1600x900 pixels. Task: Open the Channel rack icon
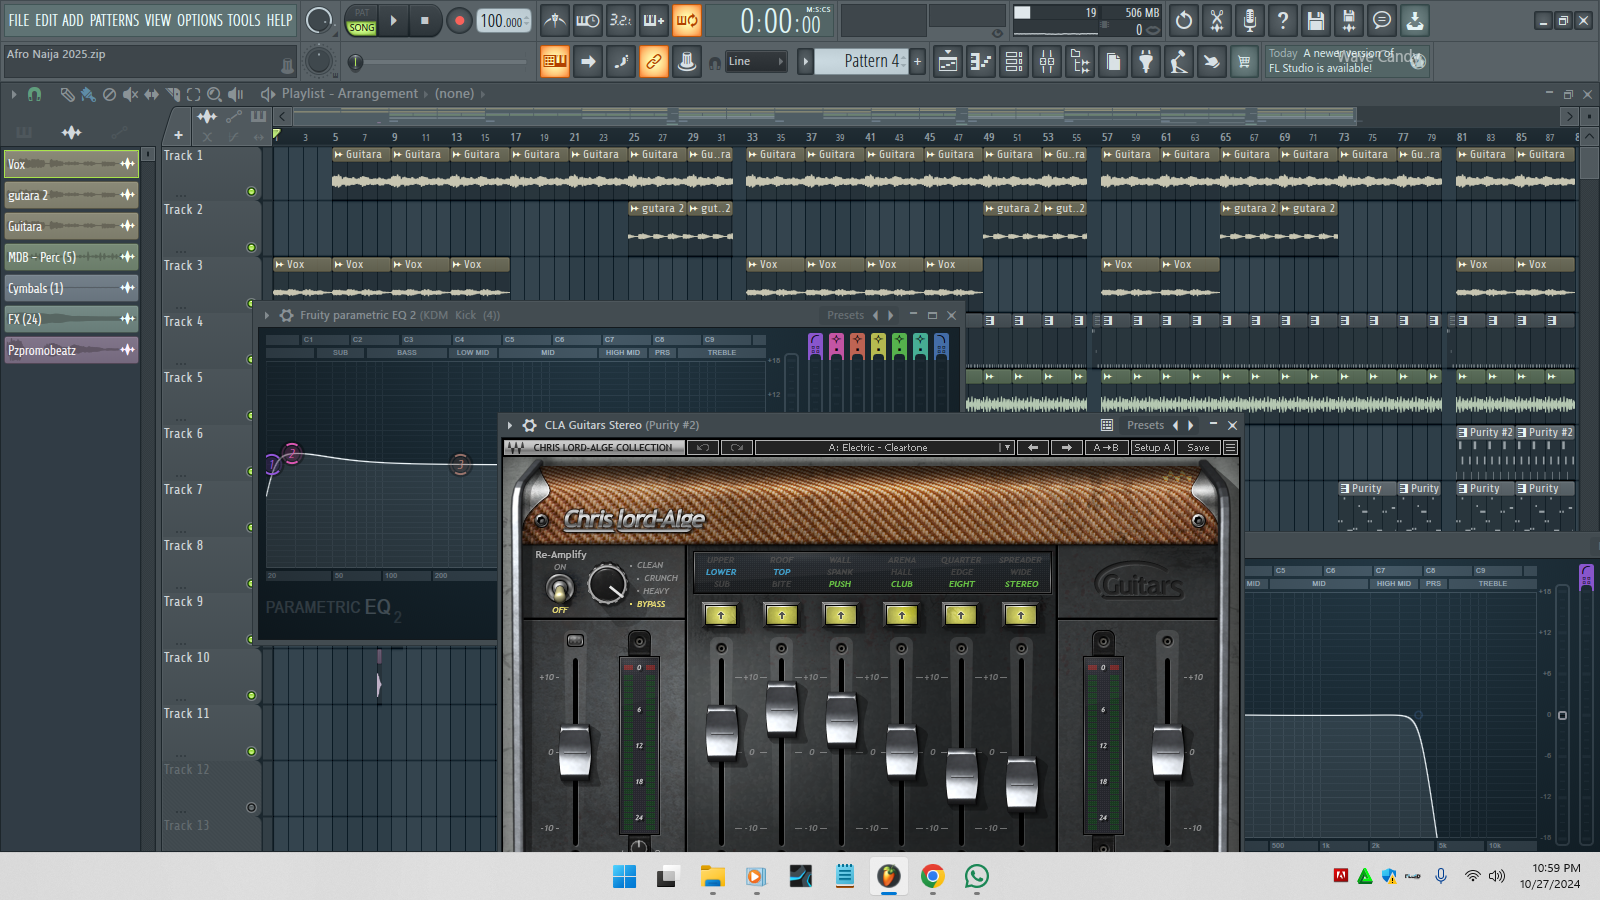click(x=1014, y=62)
